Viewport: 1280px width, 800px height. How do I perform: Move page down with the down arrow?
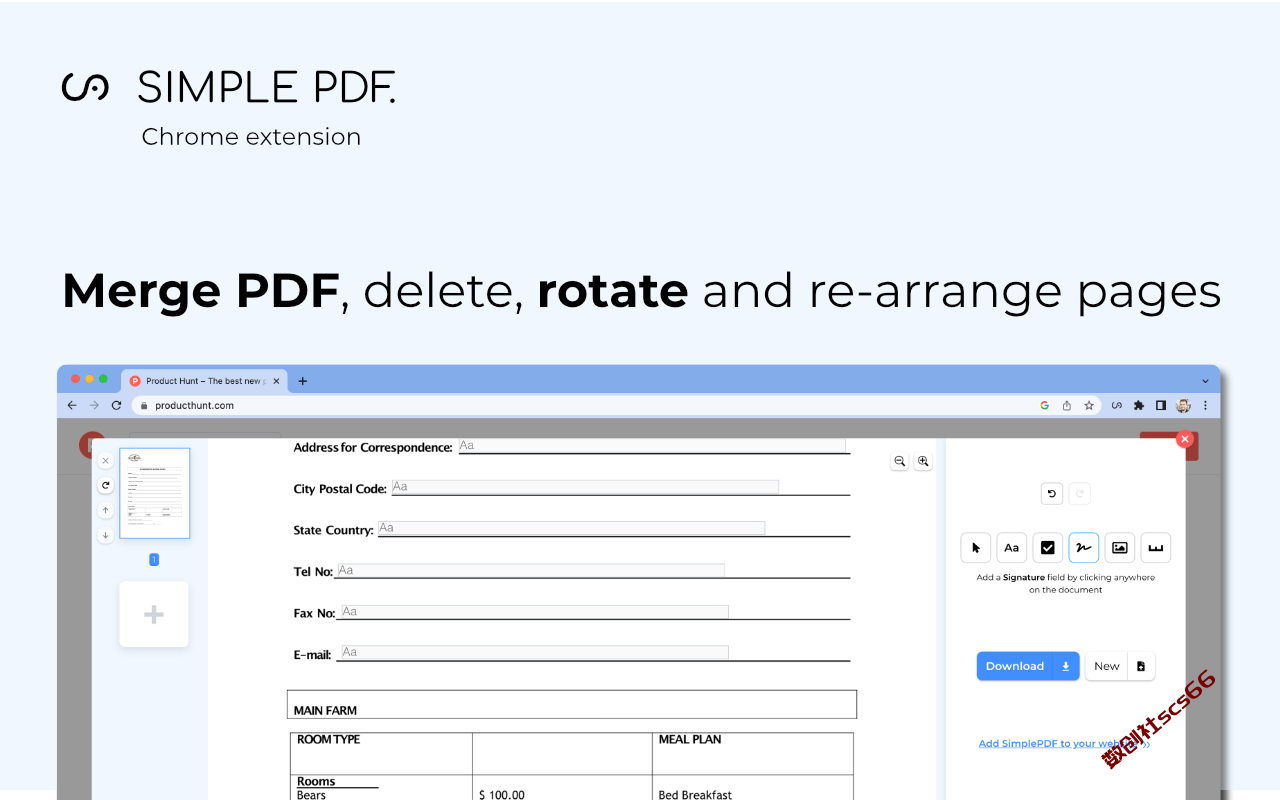click(105, 535)
